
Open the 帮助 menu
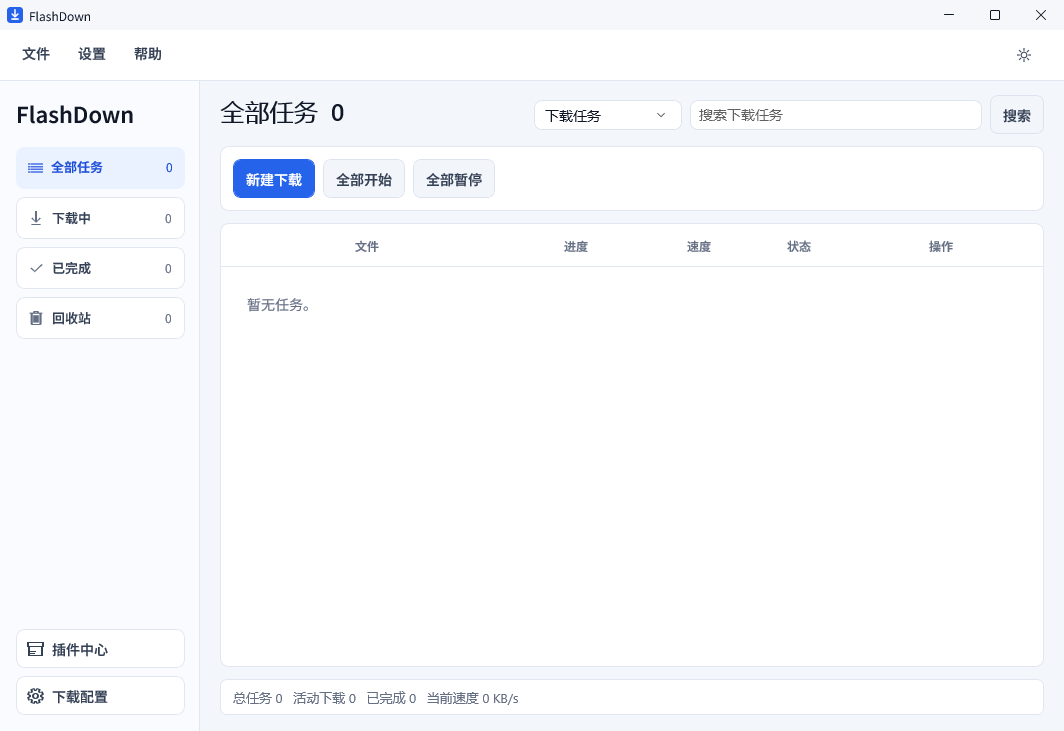coord(147,54)
